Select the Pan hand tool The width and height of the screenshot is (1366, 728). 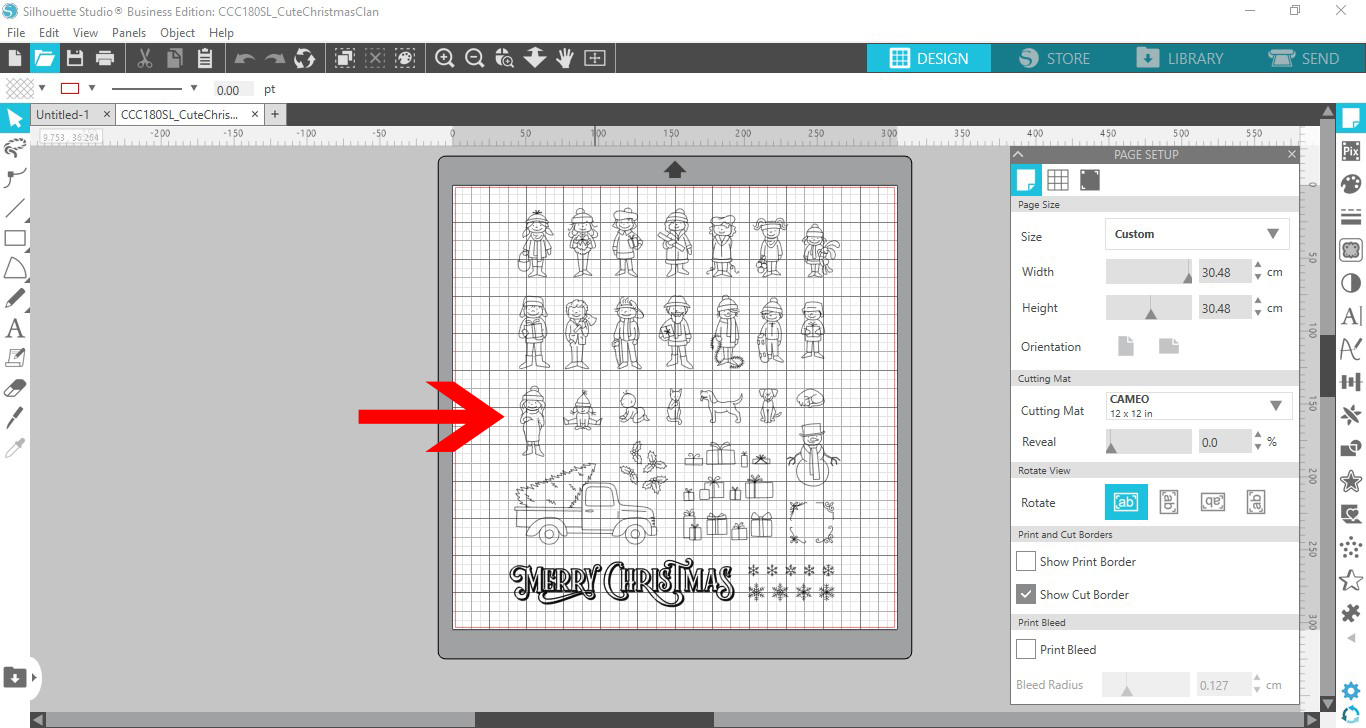(x=565, y=58)
